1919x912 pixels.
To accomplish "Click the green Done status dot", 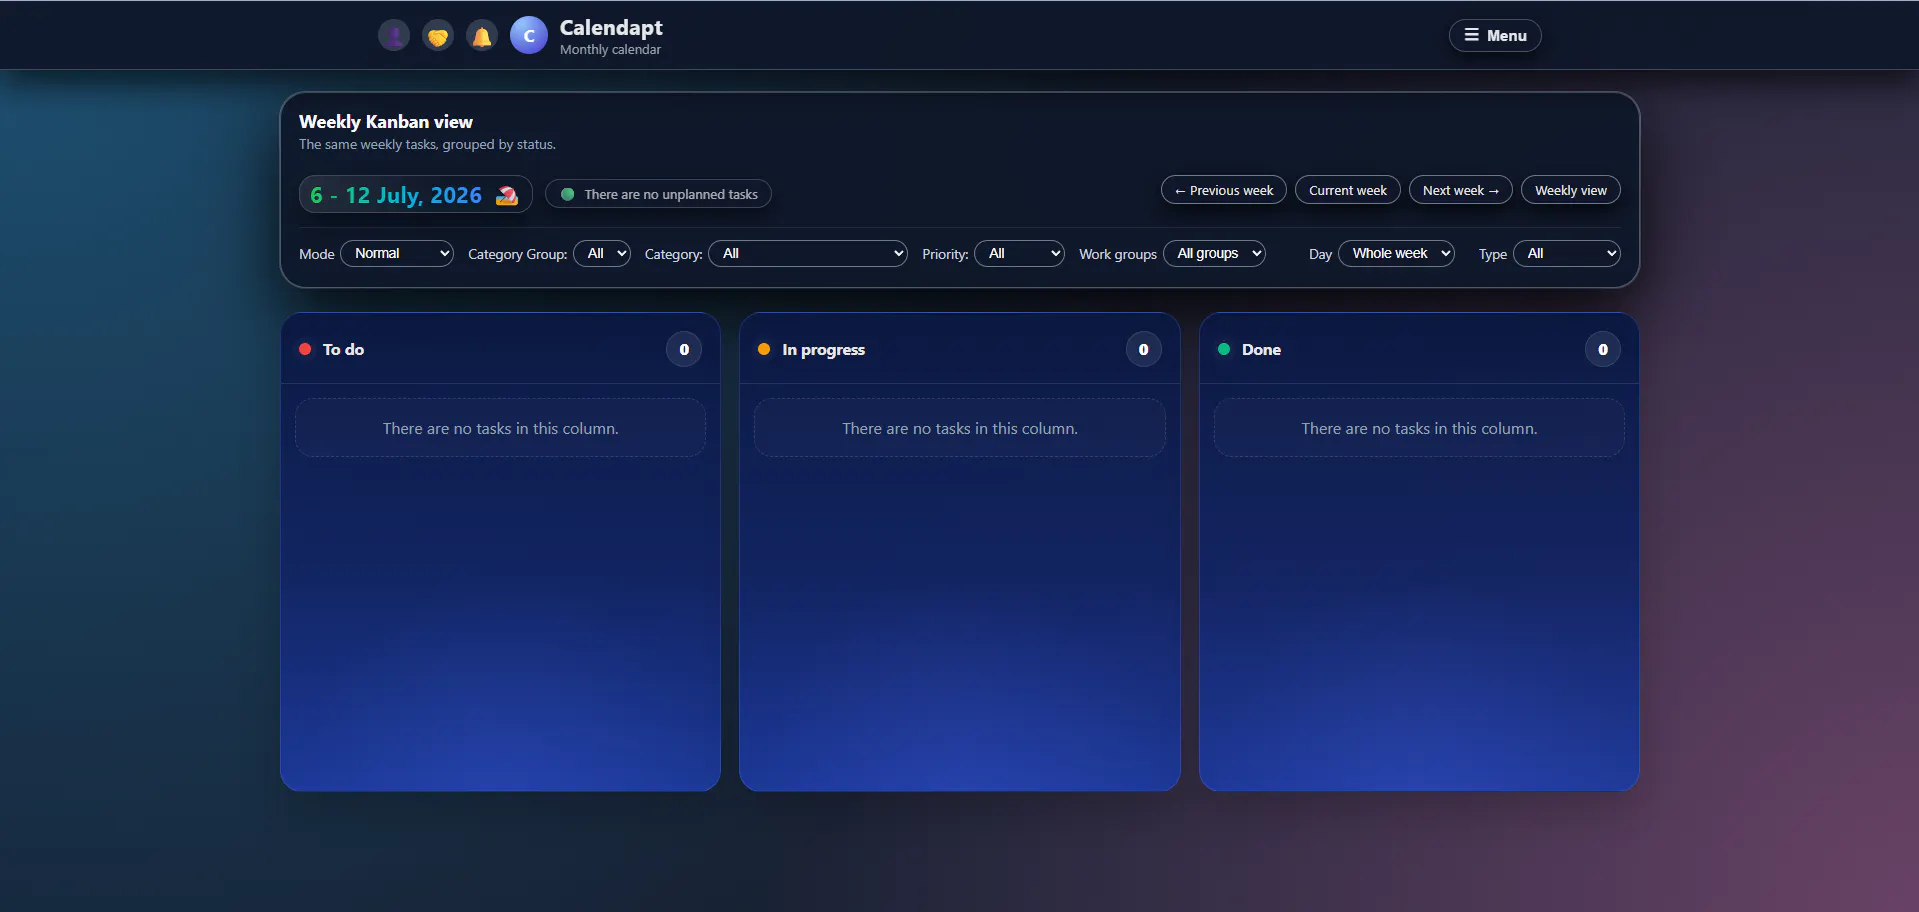I will pos(1224,349).
